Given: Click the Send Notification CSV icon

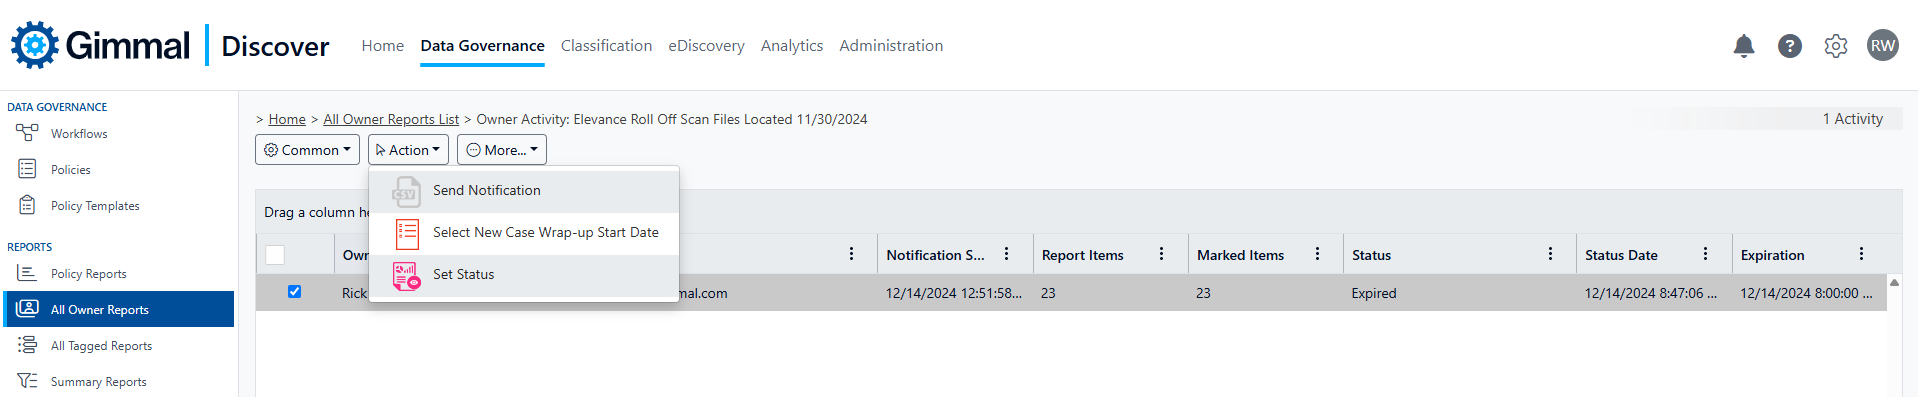Looking at the screenshot, I should [x=406, y=191].
